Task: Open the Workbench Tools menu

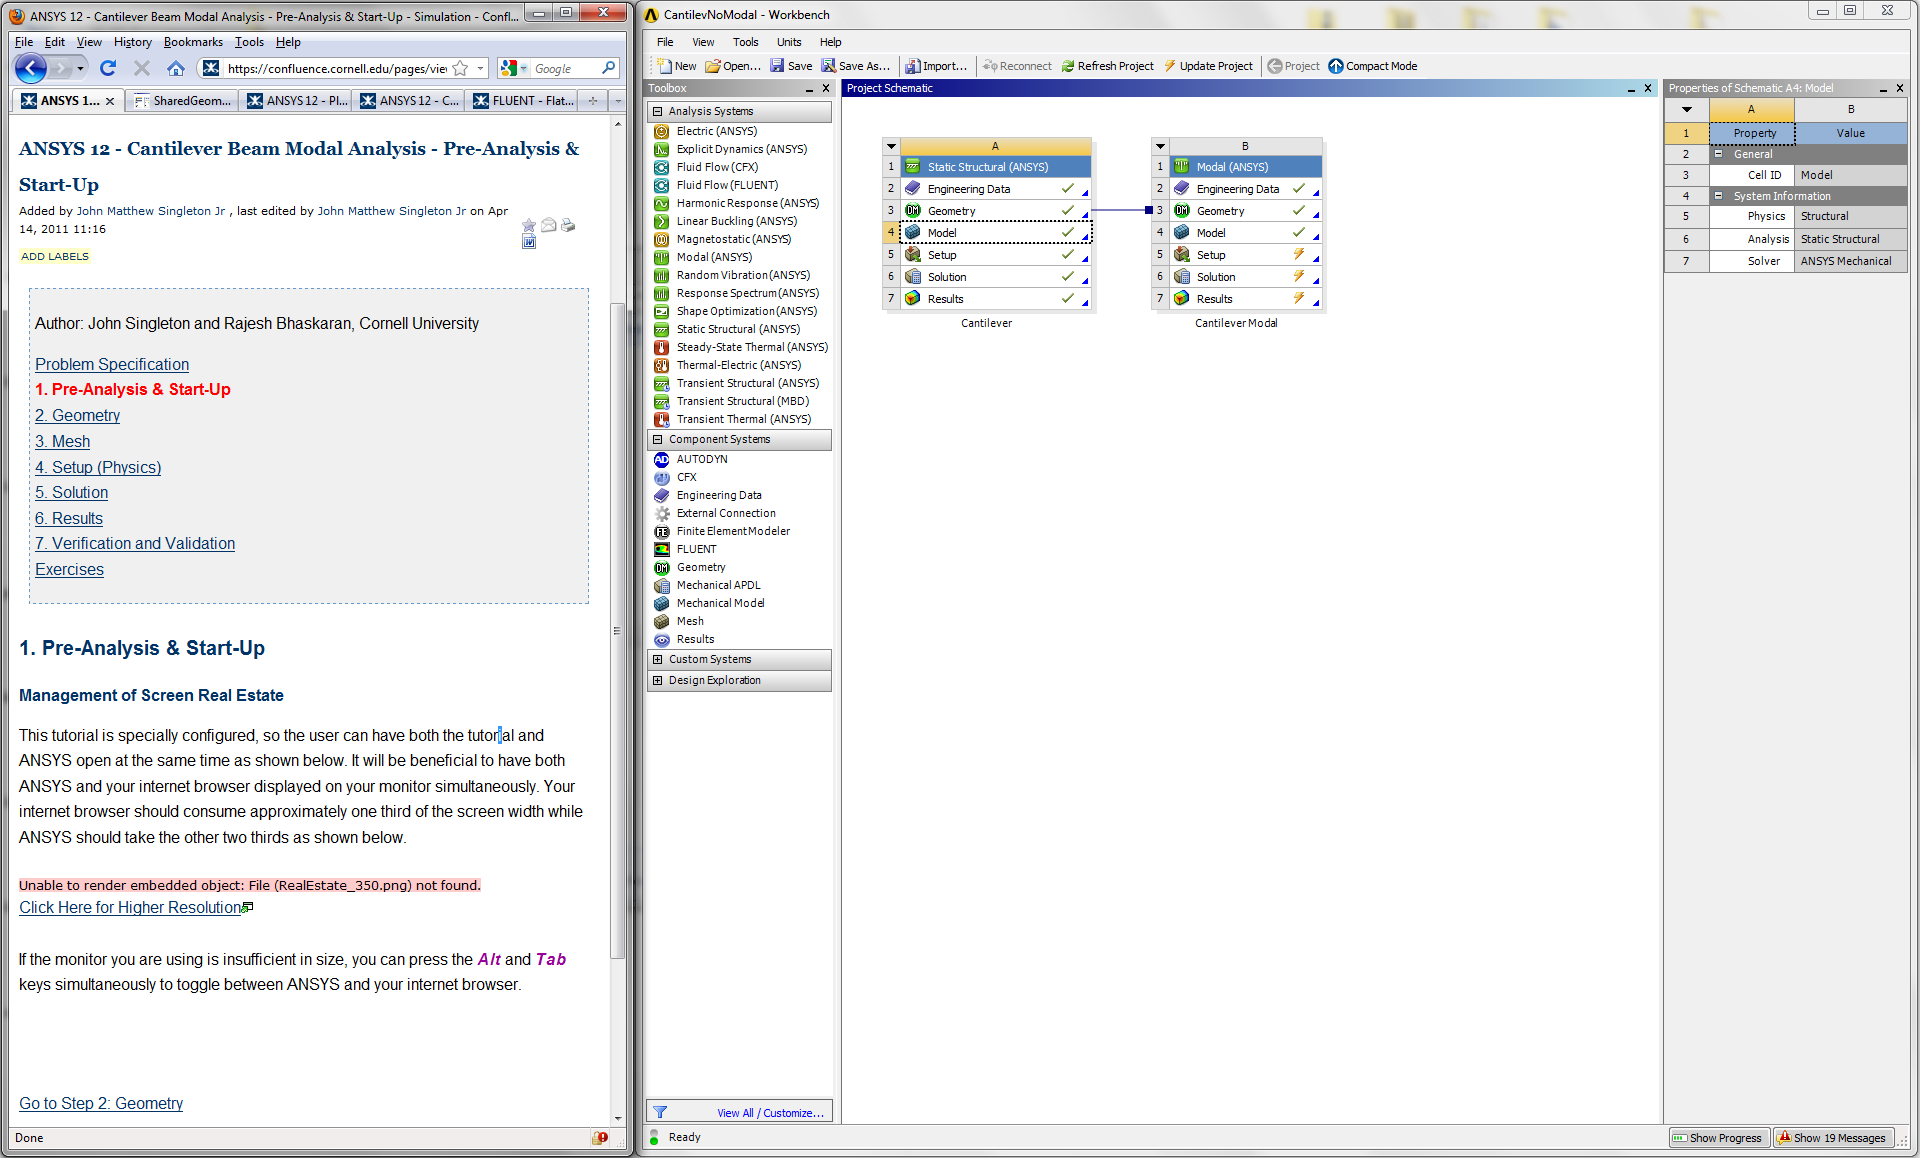Action: pos(745,42)
